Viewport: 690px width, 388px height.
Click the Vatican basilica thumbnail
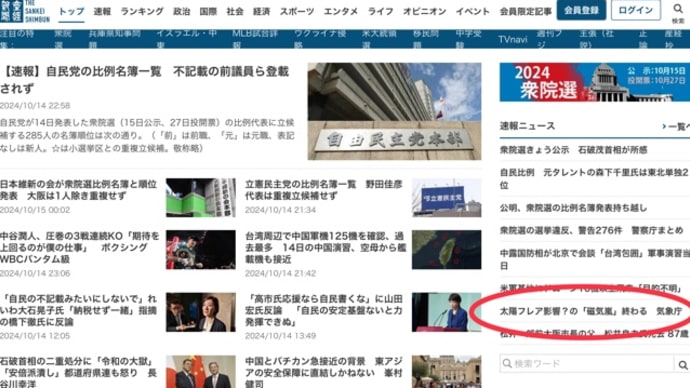pyautogui.click(x=446, y=372)
